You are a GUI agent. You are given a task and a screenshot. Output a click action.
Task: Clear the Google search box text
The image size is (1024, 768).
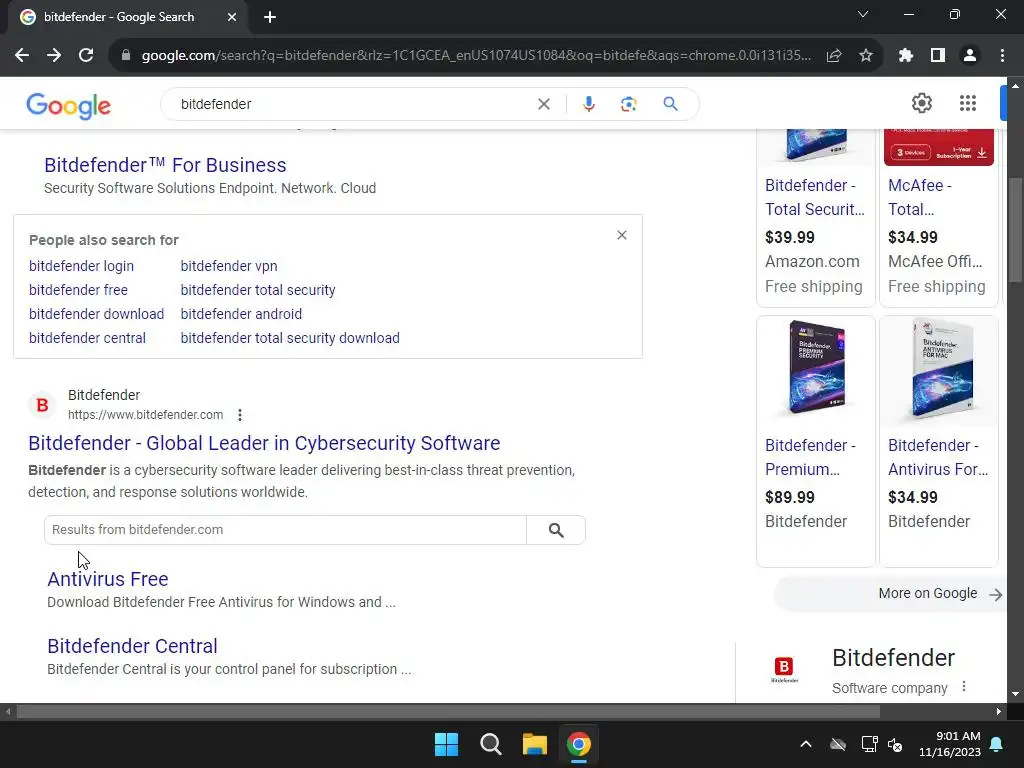click(544, 104)
